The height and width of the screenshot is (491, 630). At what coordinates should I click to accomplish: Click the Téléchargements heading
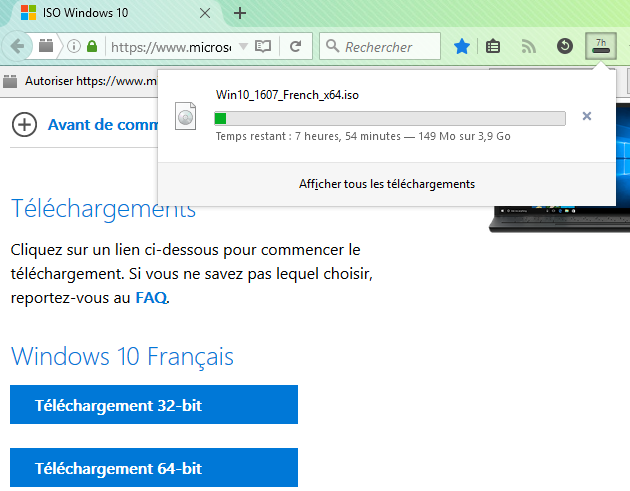103,209
